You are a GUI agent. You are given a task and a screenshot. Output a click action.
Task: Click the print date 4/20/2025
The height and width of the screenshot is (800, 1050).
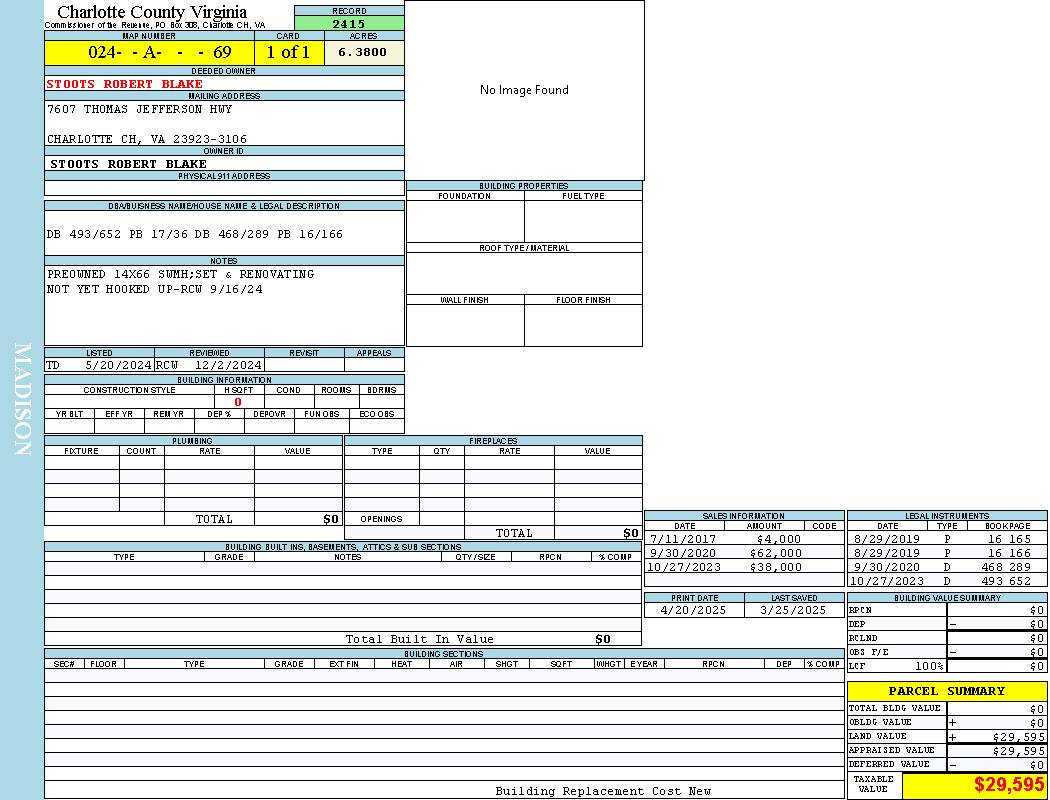(x=694, y=610)
